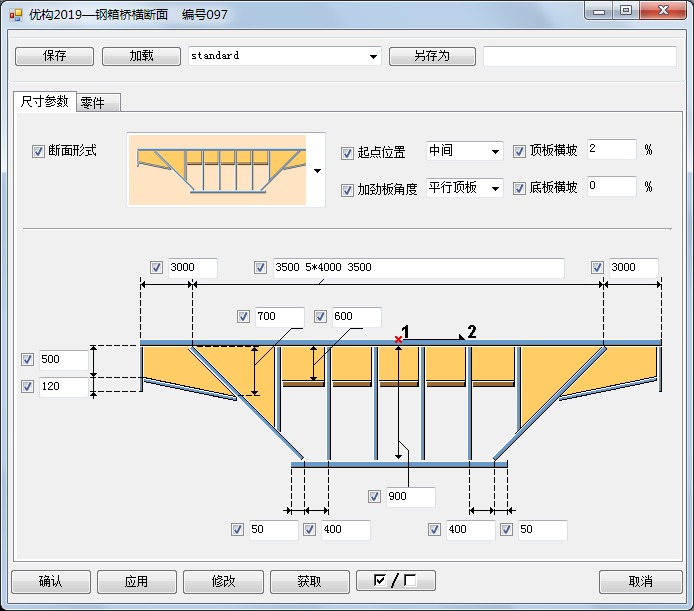The image size is (694, 611).
Task: Uncheck the box beside the 500 field
Action: tap(27, 360)
